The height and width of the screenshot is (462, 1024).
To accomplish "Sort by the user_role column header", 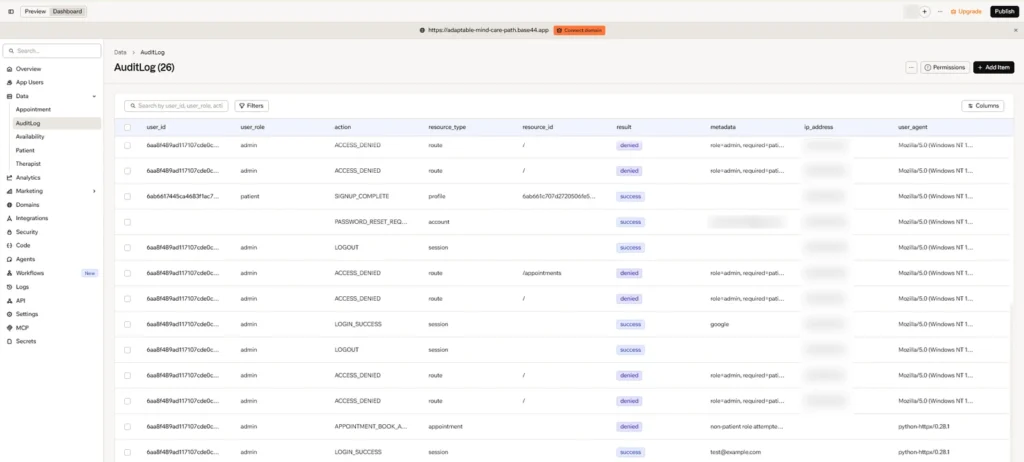I will [253, 127].
